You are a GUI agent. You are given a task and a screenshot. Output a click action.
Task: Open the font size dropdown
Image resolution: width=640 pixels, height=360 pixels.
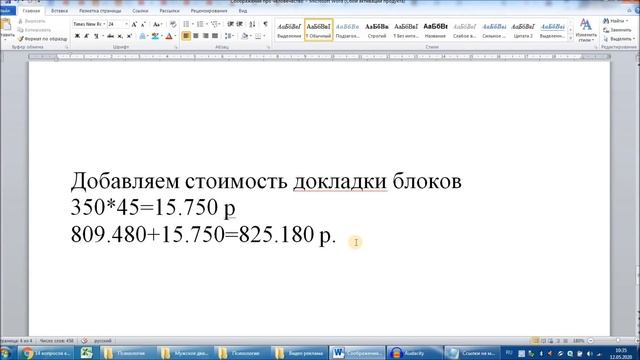tap(126, 24)
